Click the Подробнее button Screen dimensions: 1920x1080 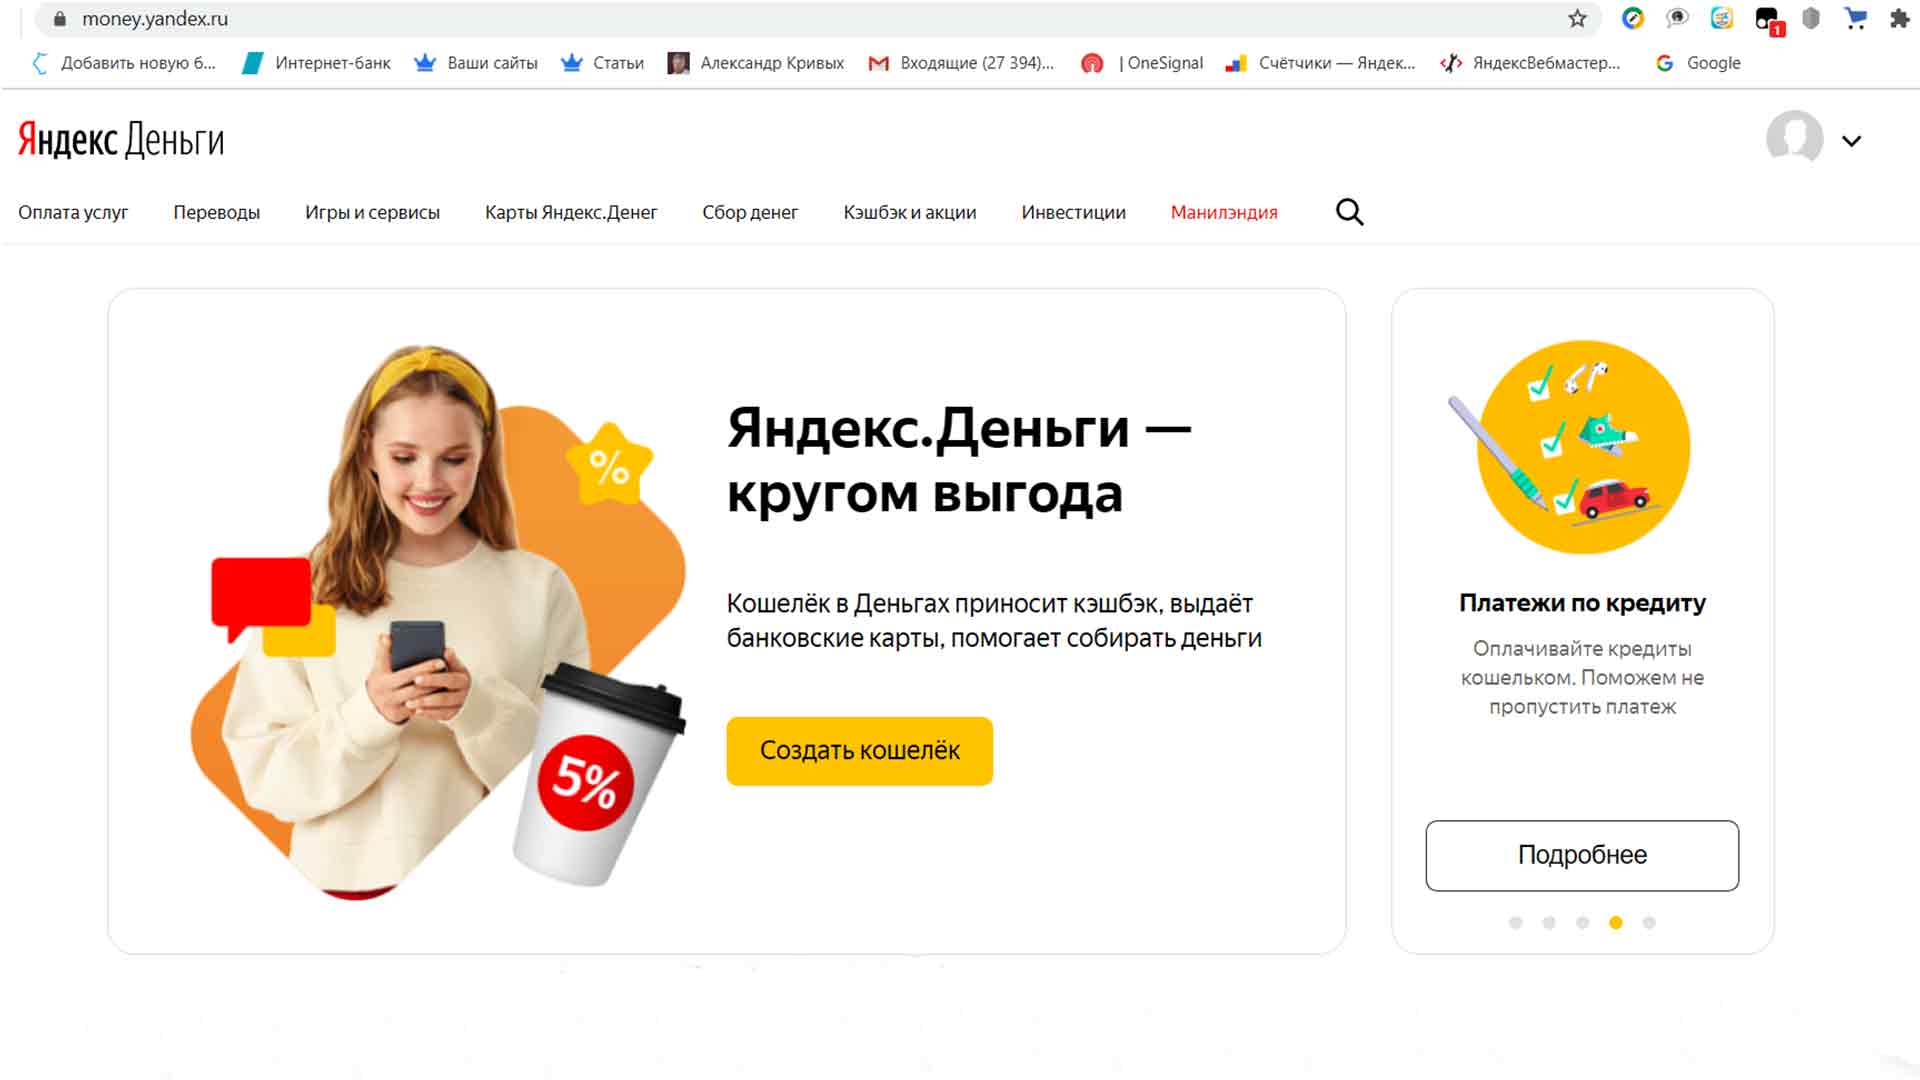[1582, 856]
